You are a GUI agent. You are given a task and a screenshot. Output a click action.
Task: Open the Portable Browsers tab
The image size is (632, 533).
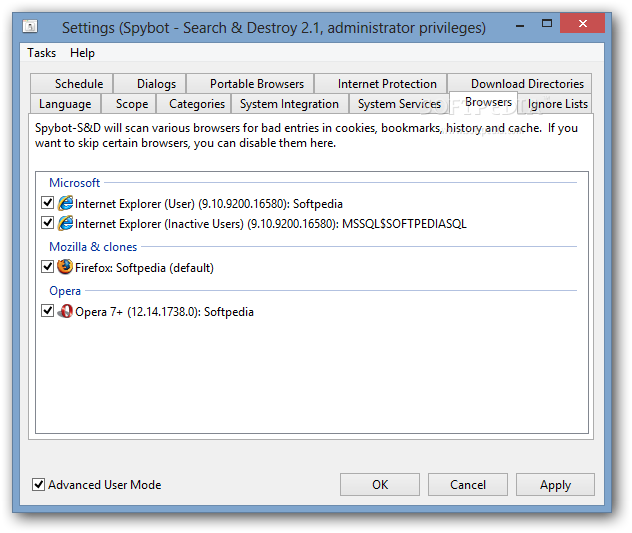coord(250,83)
